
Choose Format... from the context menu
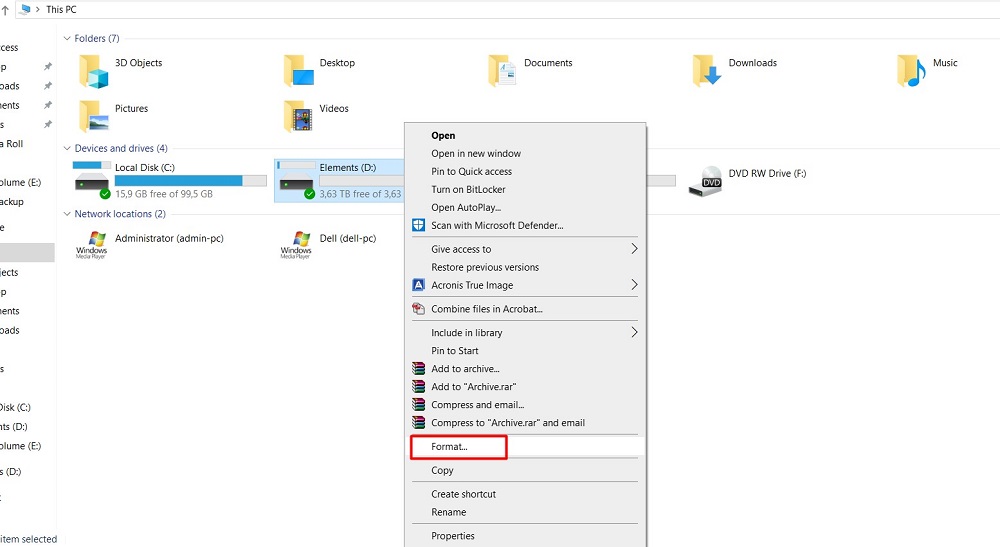pos(450,447)
